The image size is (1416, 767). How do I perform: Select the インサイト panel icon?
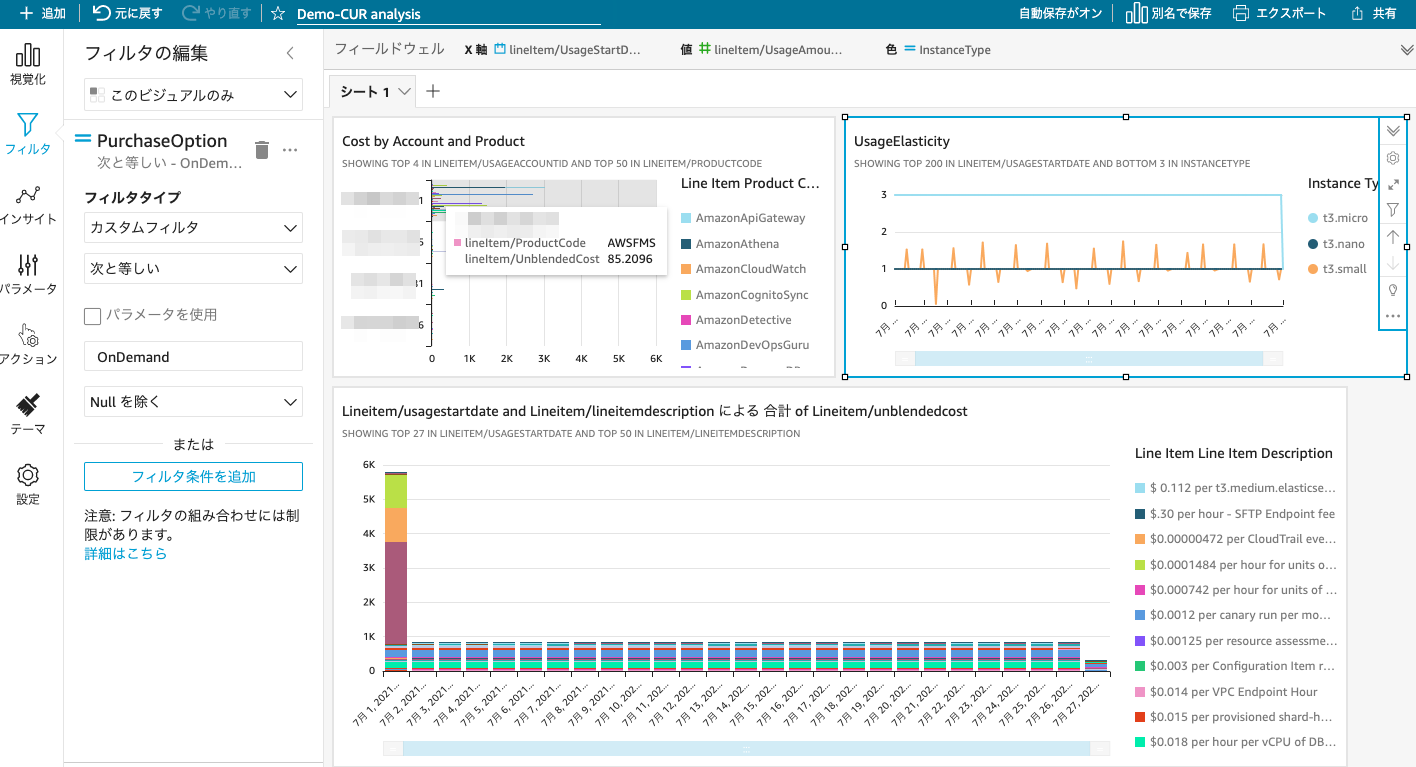[x=27, y=195]
